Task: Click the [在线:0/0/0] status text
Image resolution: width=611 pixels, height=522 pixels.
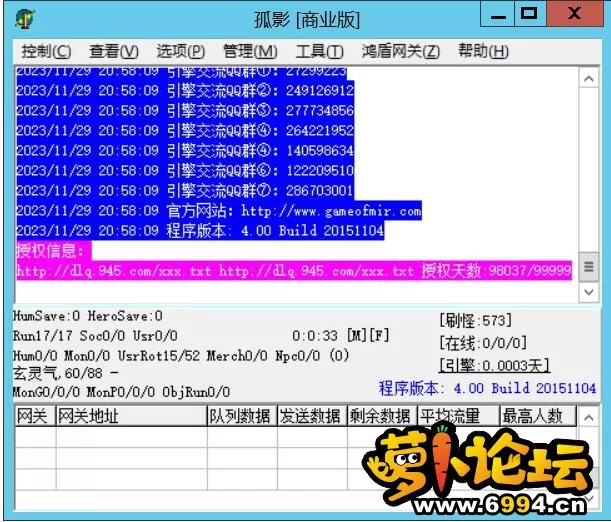Action: [x=483, y=343]
